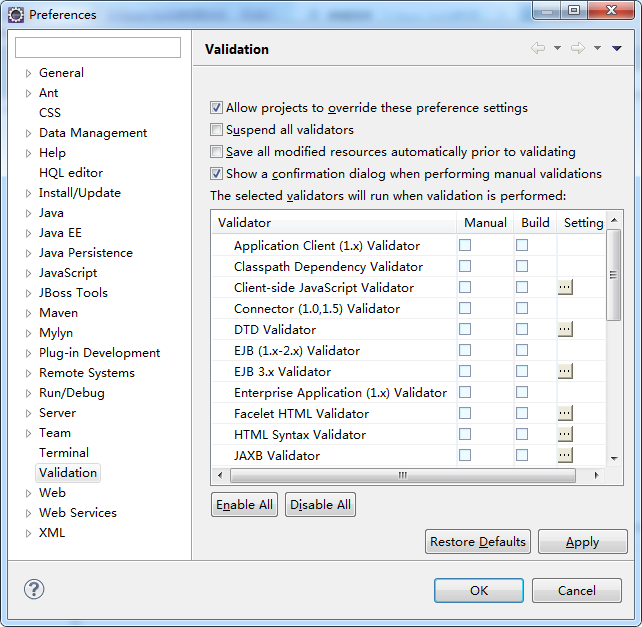The height and width of the screenshot is (627, 642).
Task: Select Terminal preference page
Action: pyautogui.click(x=64, y=453)
